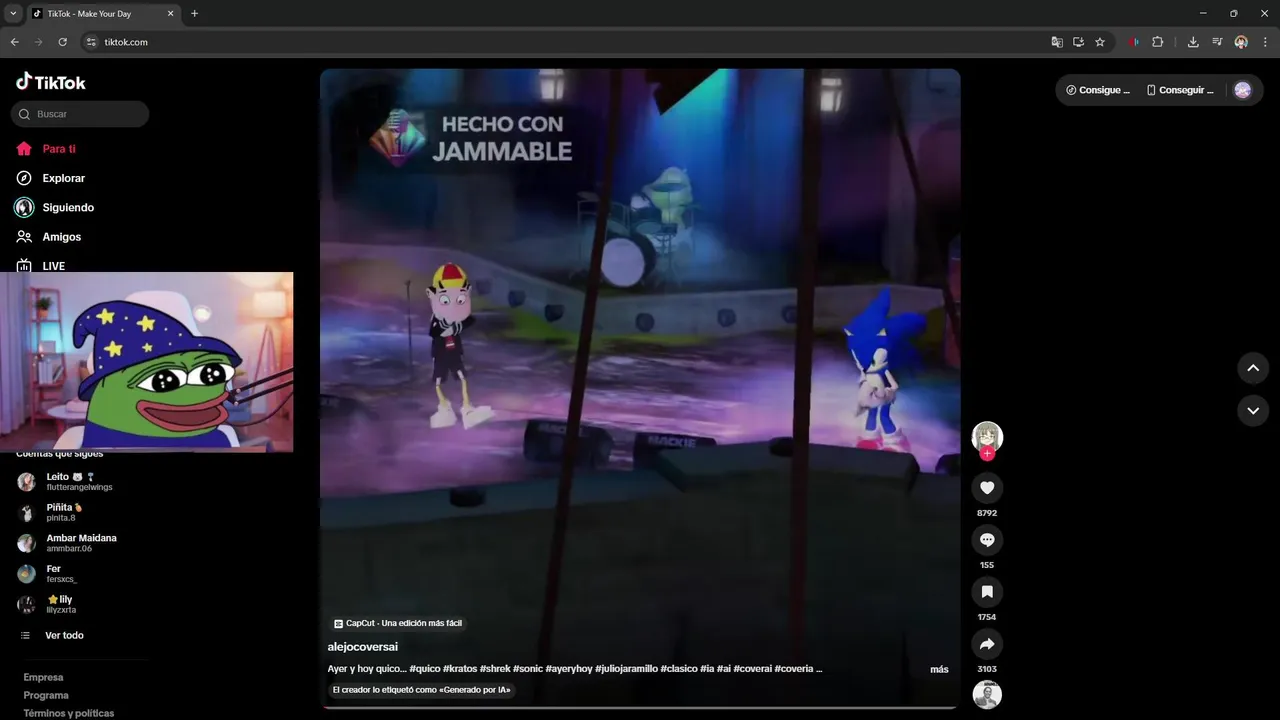The image size is (1280, 720).
Task: Click the TikTok logo
Action: [x=51, y=82]
